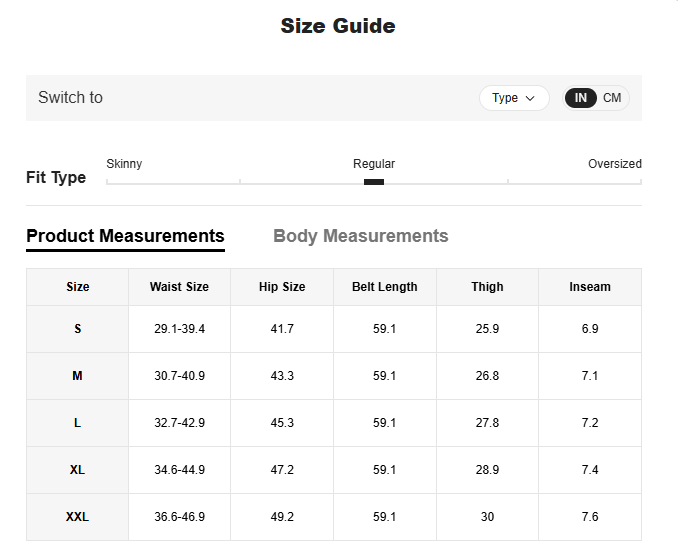The width and height of the screenshot is (686, 556).
Task: Select the Waist Size column header
Action: click(179, 287)
